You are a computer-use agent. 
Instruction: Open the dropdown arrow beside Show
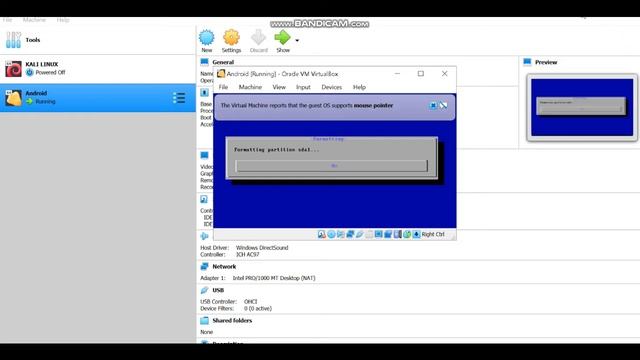[x=297, y=40]
